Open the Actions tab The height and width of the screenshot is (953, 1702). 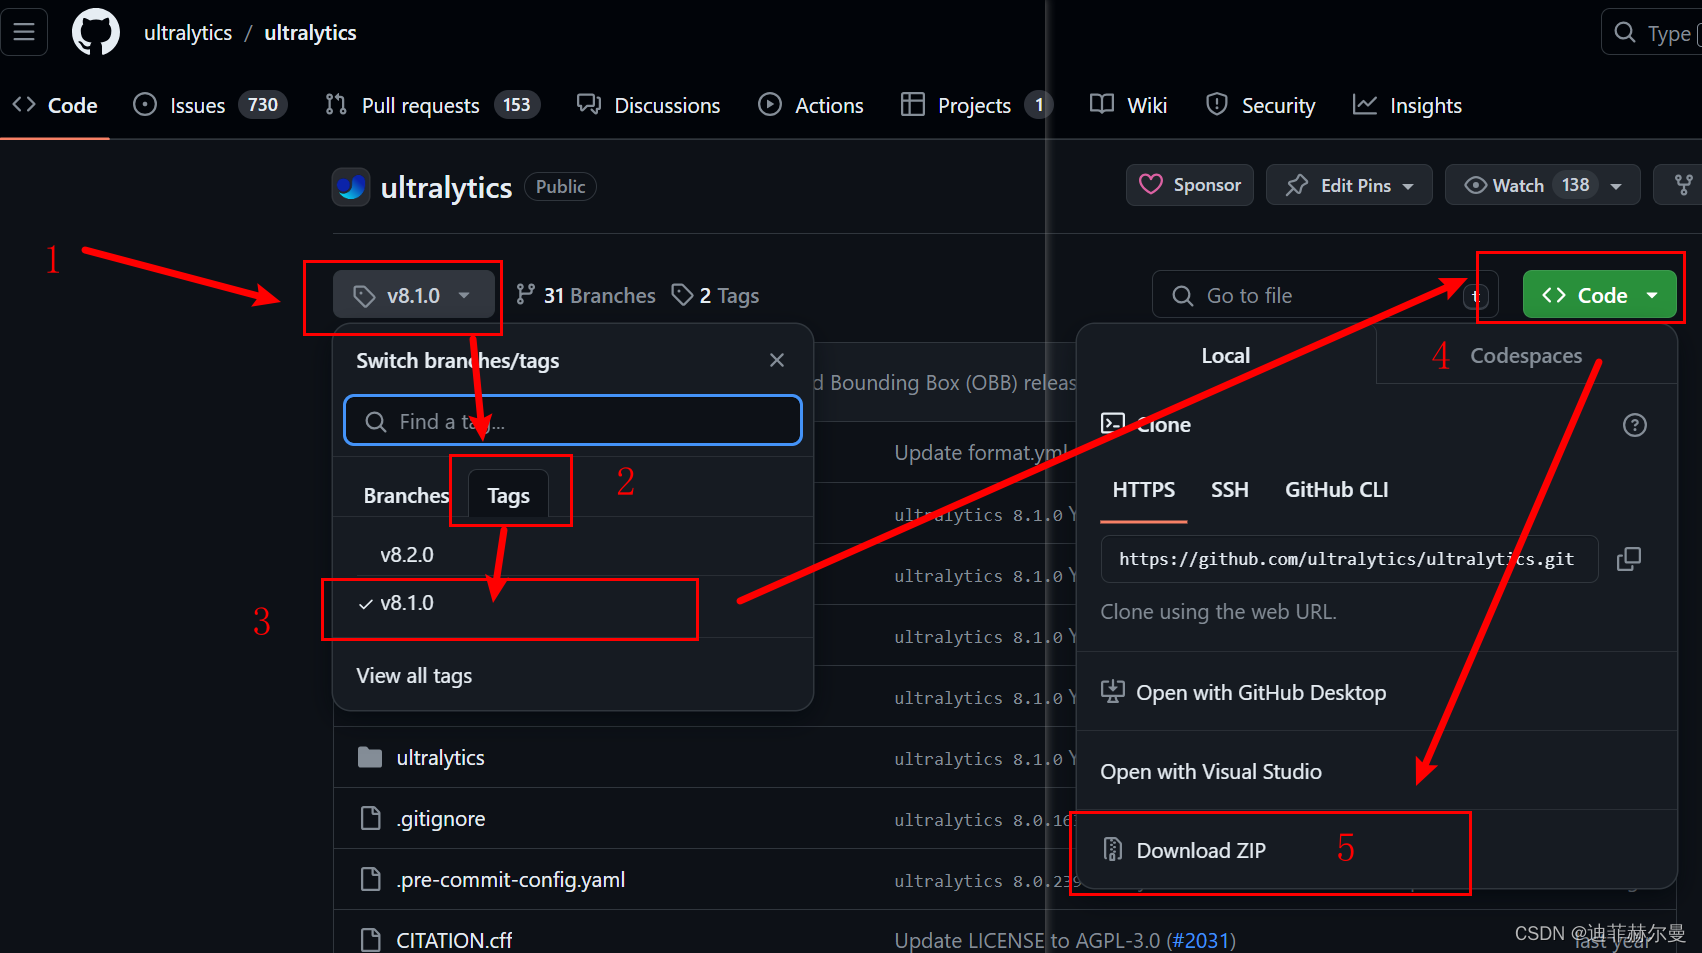click(x=811, y=105)
